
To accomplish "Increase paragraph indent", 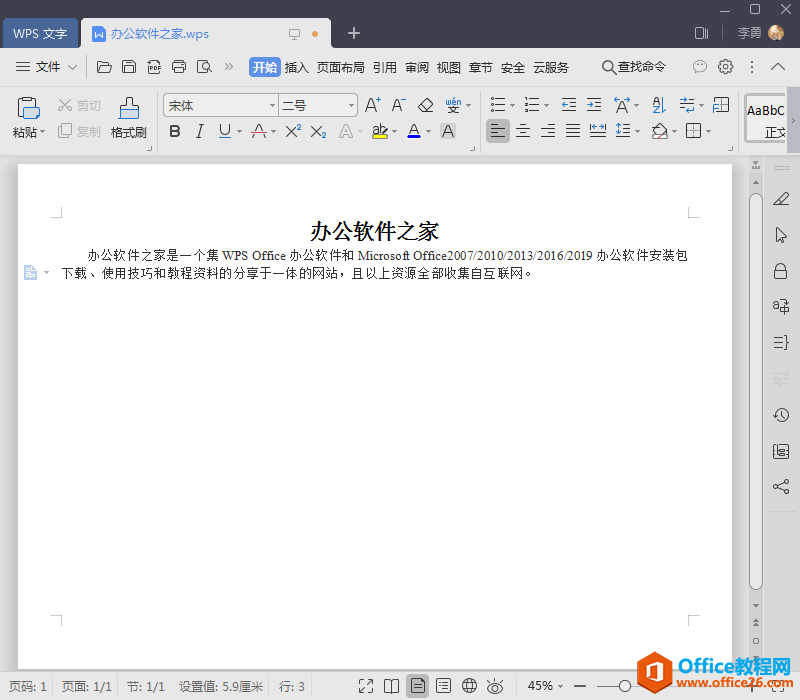I will (593, 105).
